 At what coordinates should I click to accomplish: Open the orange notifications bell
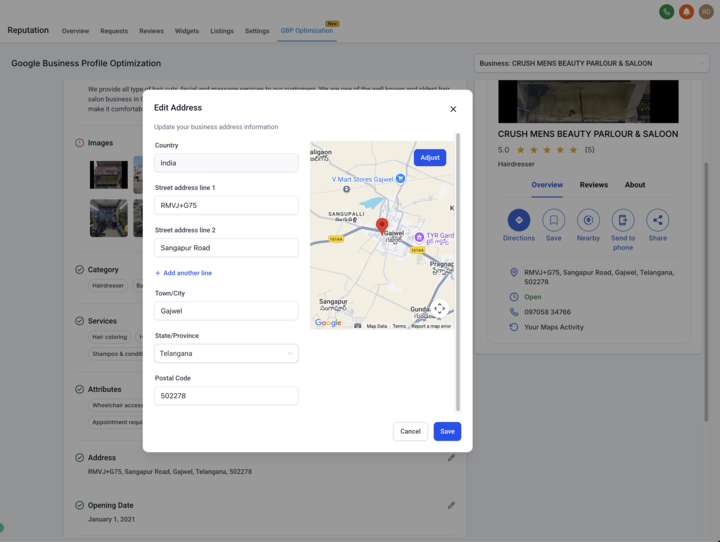point(686,11)
